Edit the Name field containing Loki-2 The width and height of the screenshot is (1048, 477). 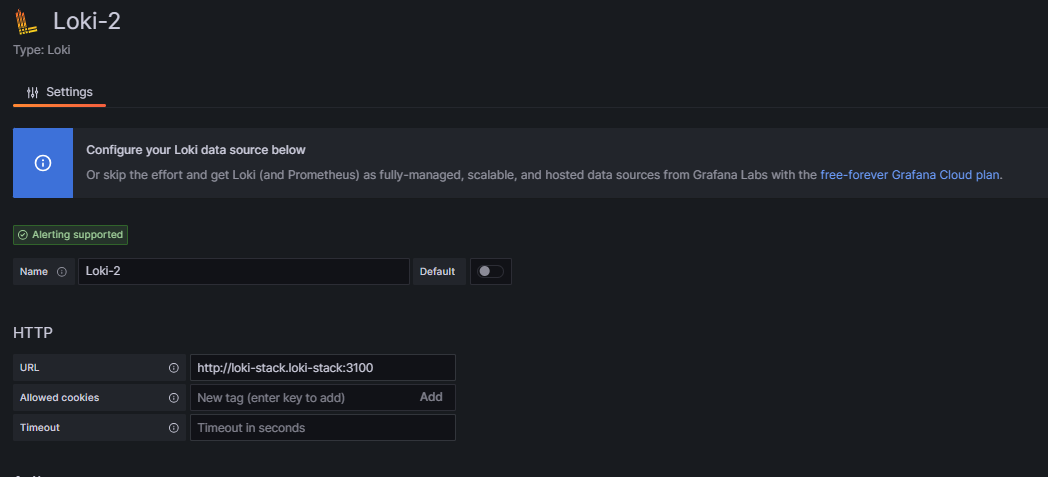pyautogui.click(x=244, y=272)
